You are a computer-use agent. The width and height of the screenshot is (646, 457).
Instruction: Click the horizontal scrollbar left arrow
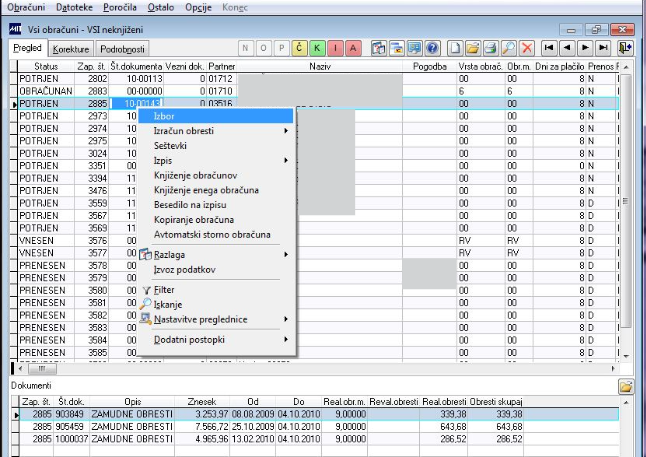(21, 368)
